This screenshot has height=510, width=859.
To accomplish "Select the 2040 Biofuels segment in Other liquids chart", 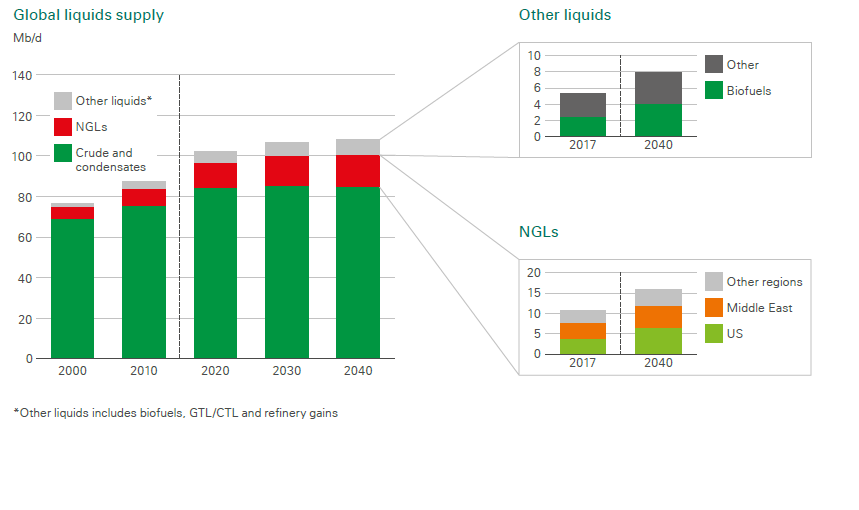I will tap(658, 120).
